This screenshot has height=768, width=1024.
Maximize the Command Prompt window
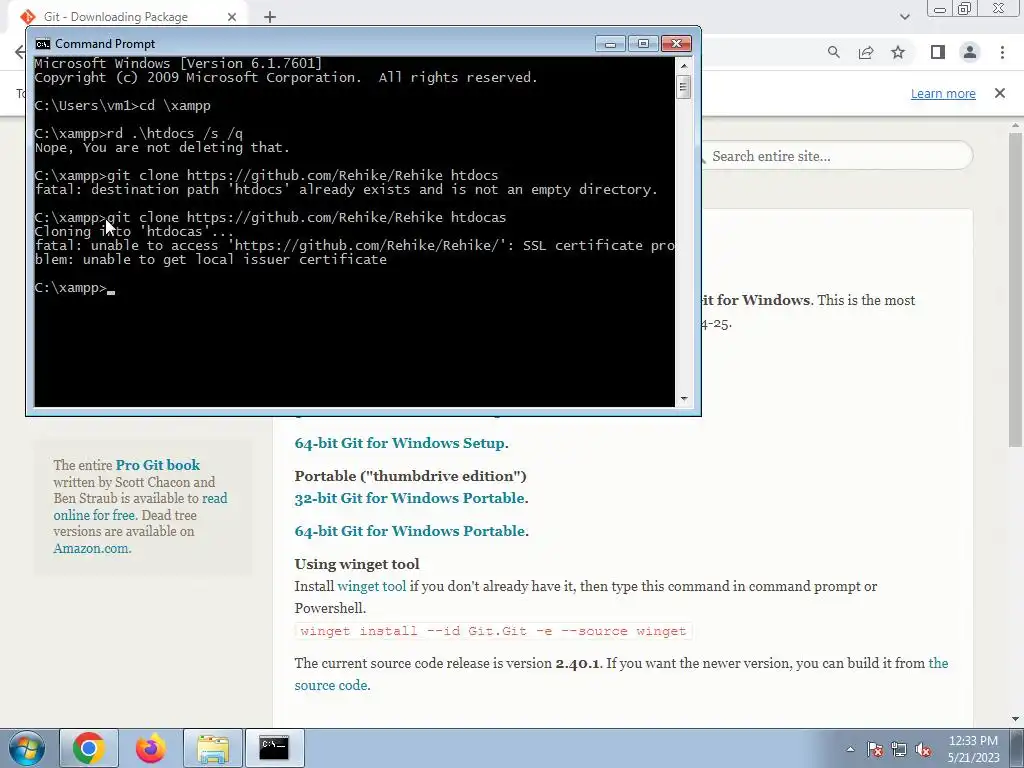click(643, 44)
